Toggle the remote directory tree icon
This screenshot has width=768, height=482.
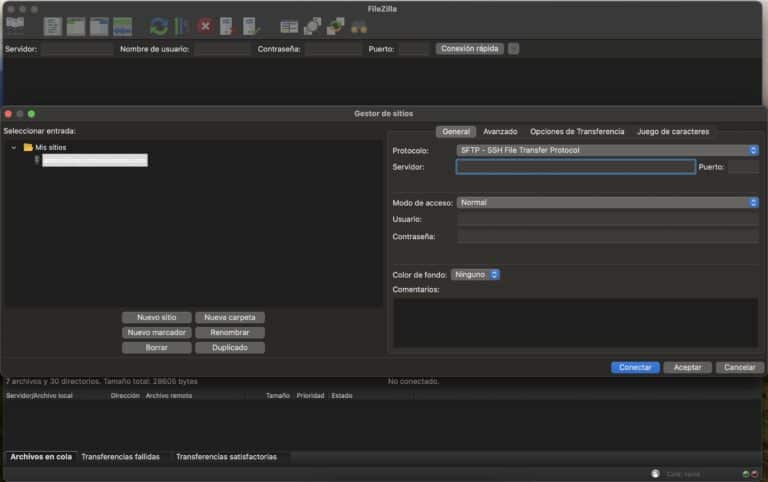point(99,26)
